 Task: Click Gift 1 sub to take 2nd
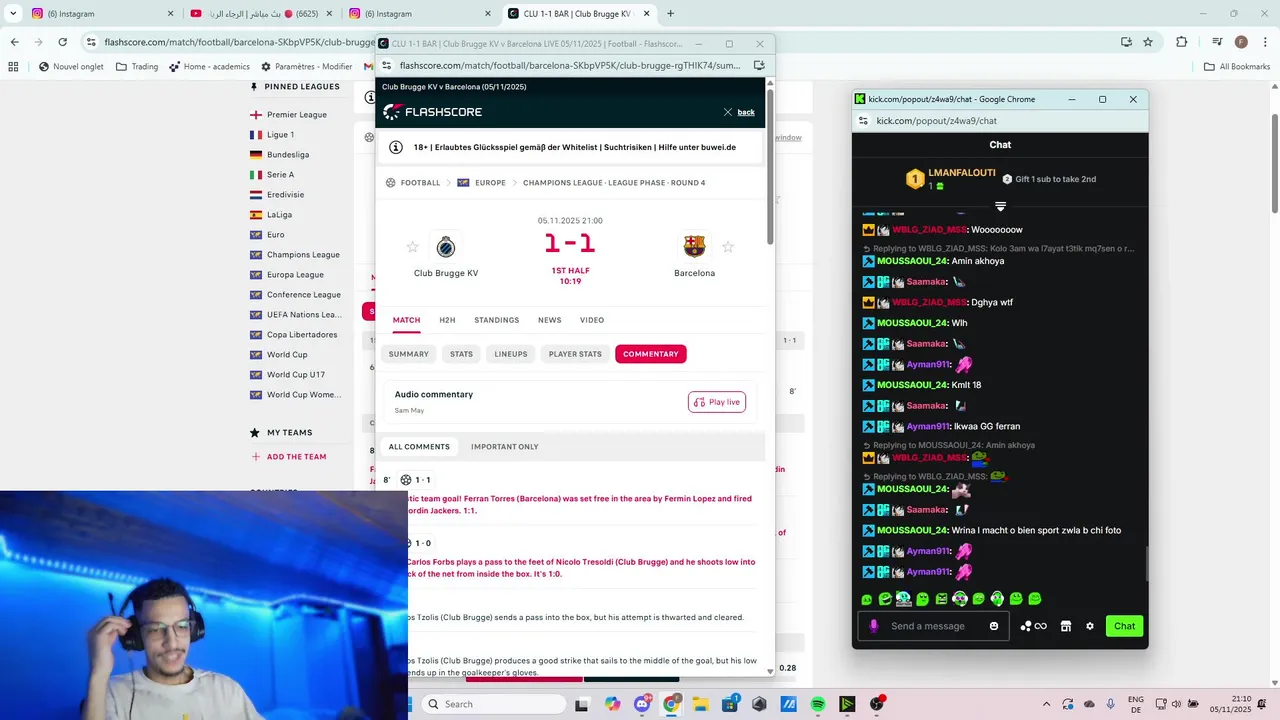point(1049,179)
